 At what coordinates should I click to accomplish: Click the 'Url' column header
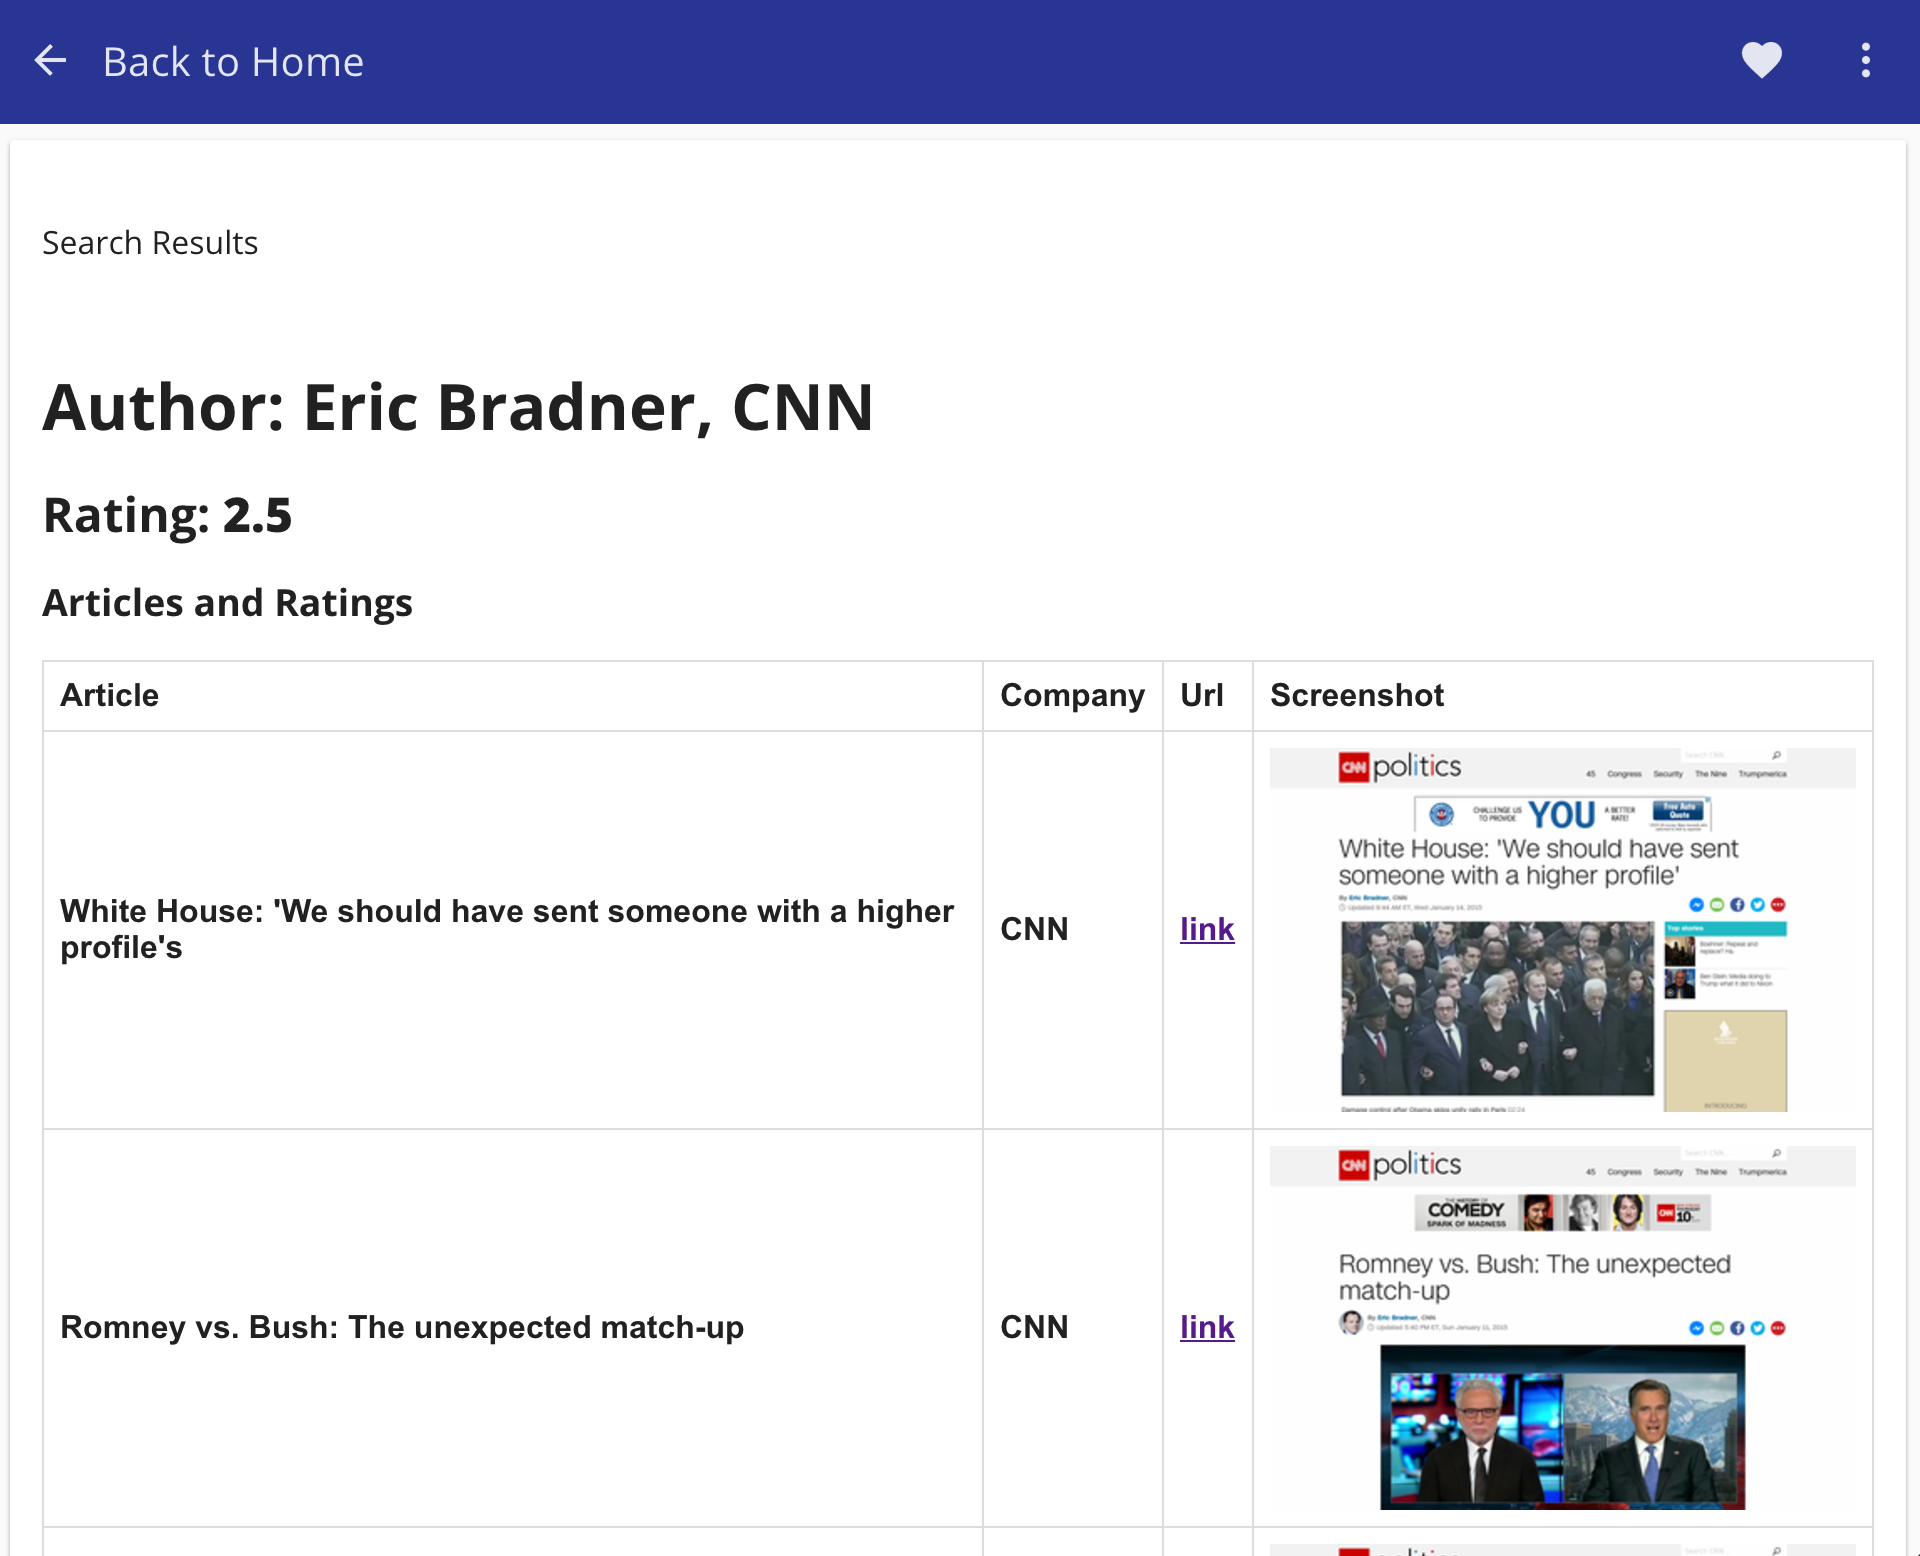click(x=1201, y=695)
